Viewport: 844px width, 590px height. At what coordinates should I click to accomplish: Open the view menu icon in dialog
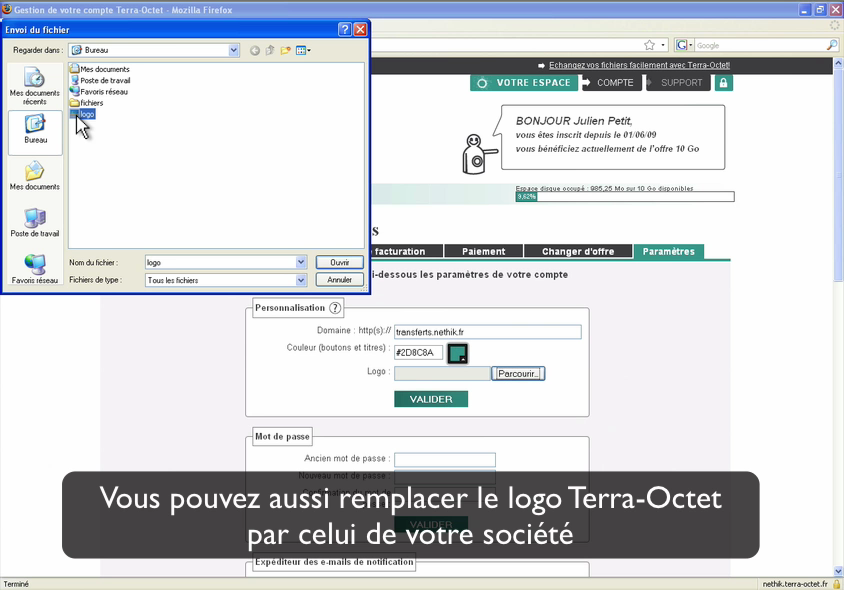[303, 51]
